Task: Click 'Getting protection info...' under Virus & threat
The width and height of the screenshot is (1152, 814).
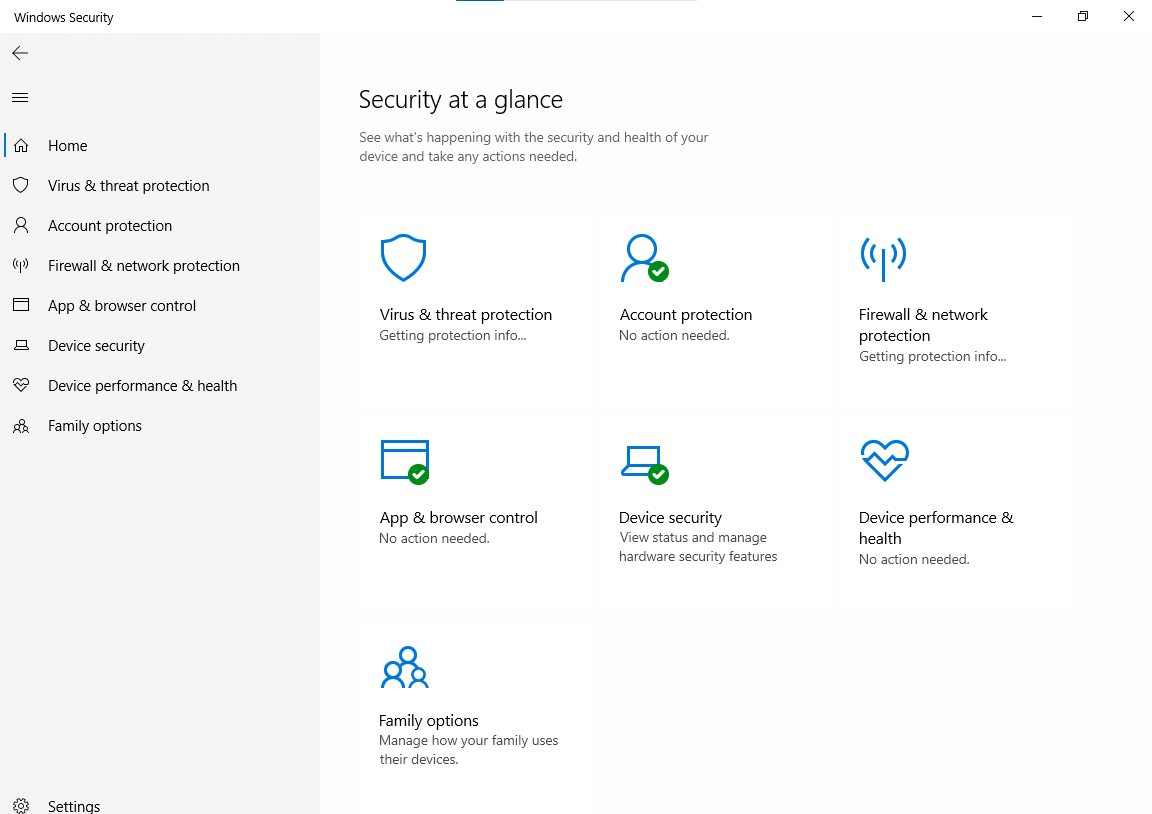Action: (453, 336)
